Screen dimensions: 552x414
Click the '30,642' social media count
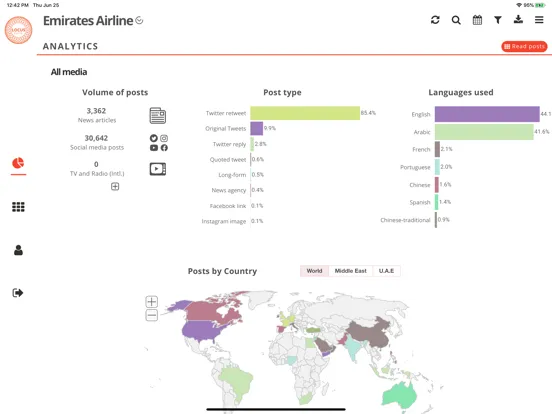96,138
